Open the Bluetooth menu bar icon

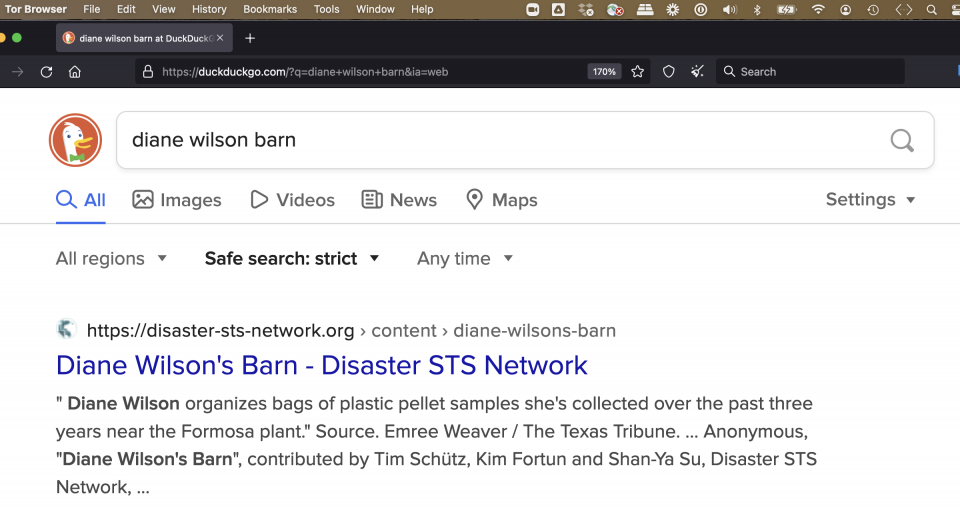pos(757,9)
